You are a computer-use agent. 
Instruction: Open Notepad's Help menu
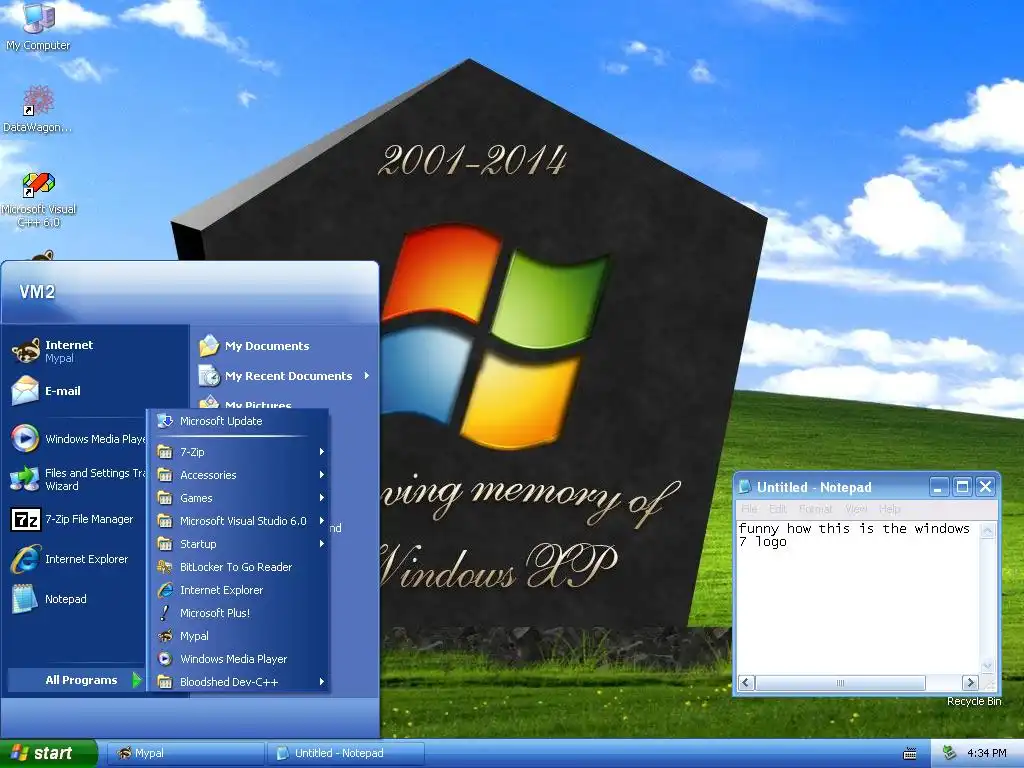tap(889, 509)
